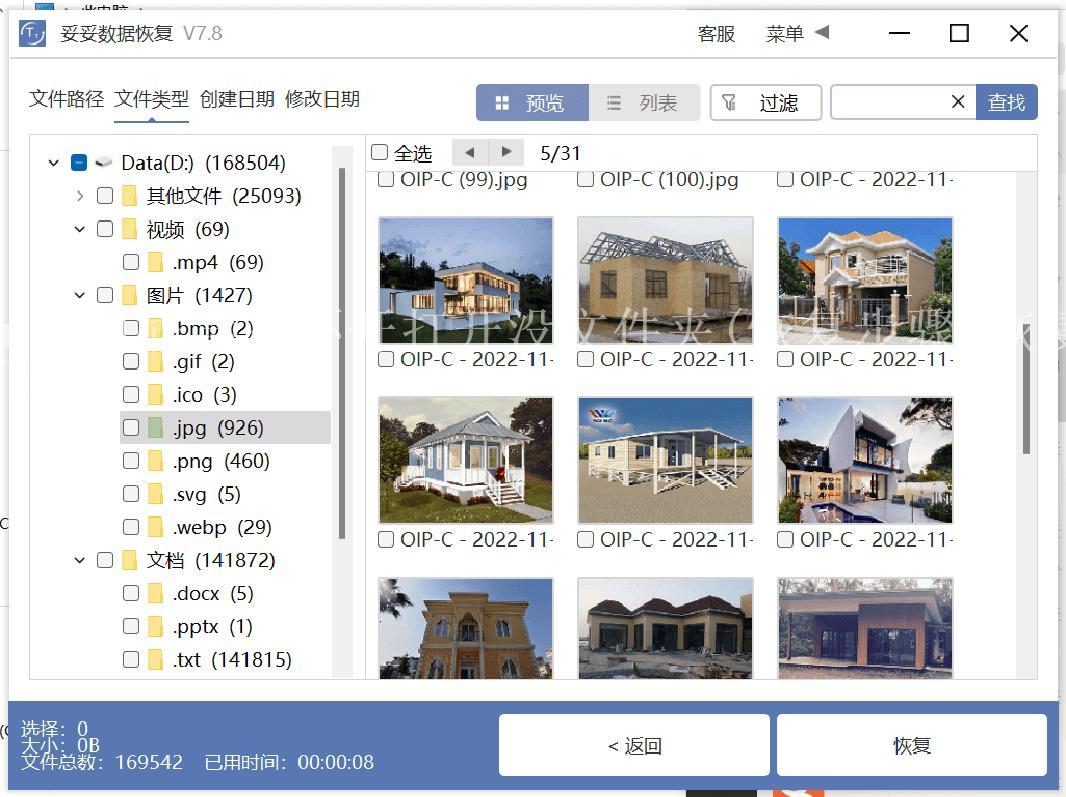The width and height of the screenshot is (1066, 797).
Task: Expand the 其他文件 tree node
Action: (x=80, y=196)
